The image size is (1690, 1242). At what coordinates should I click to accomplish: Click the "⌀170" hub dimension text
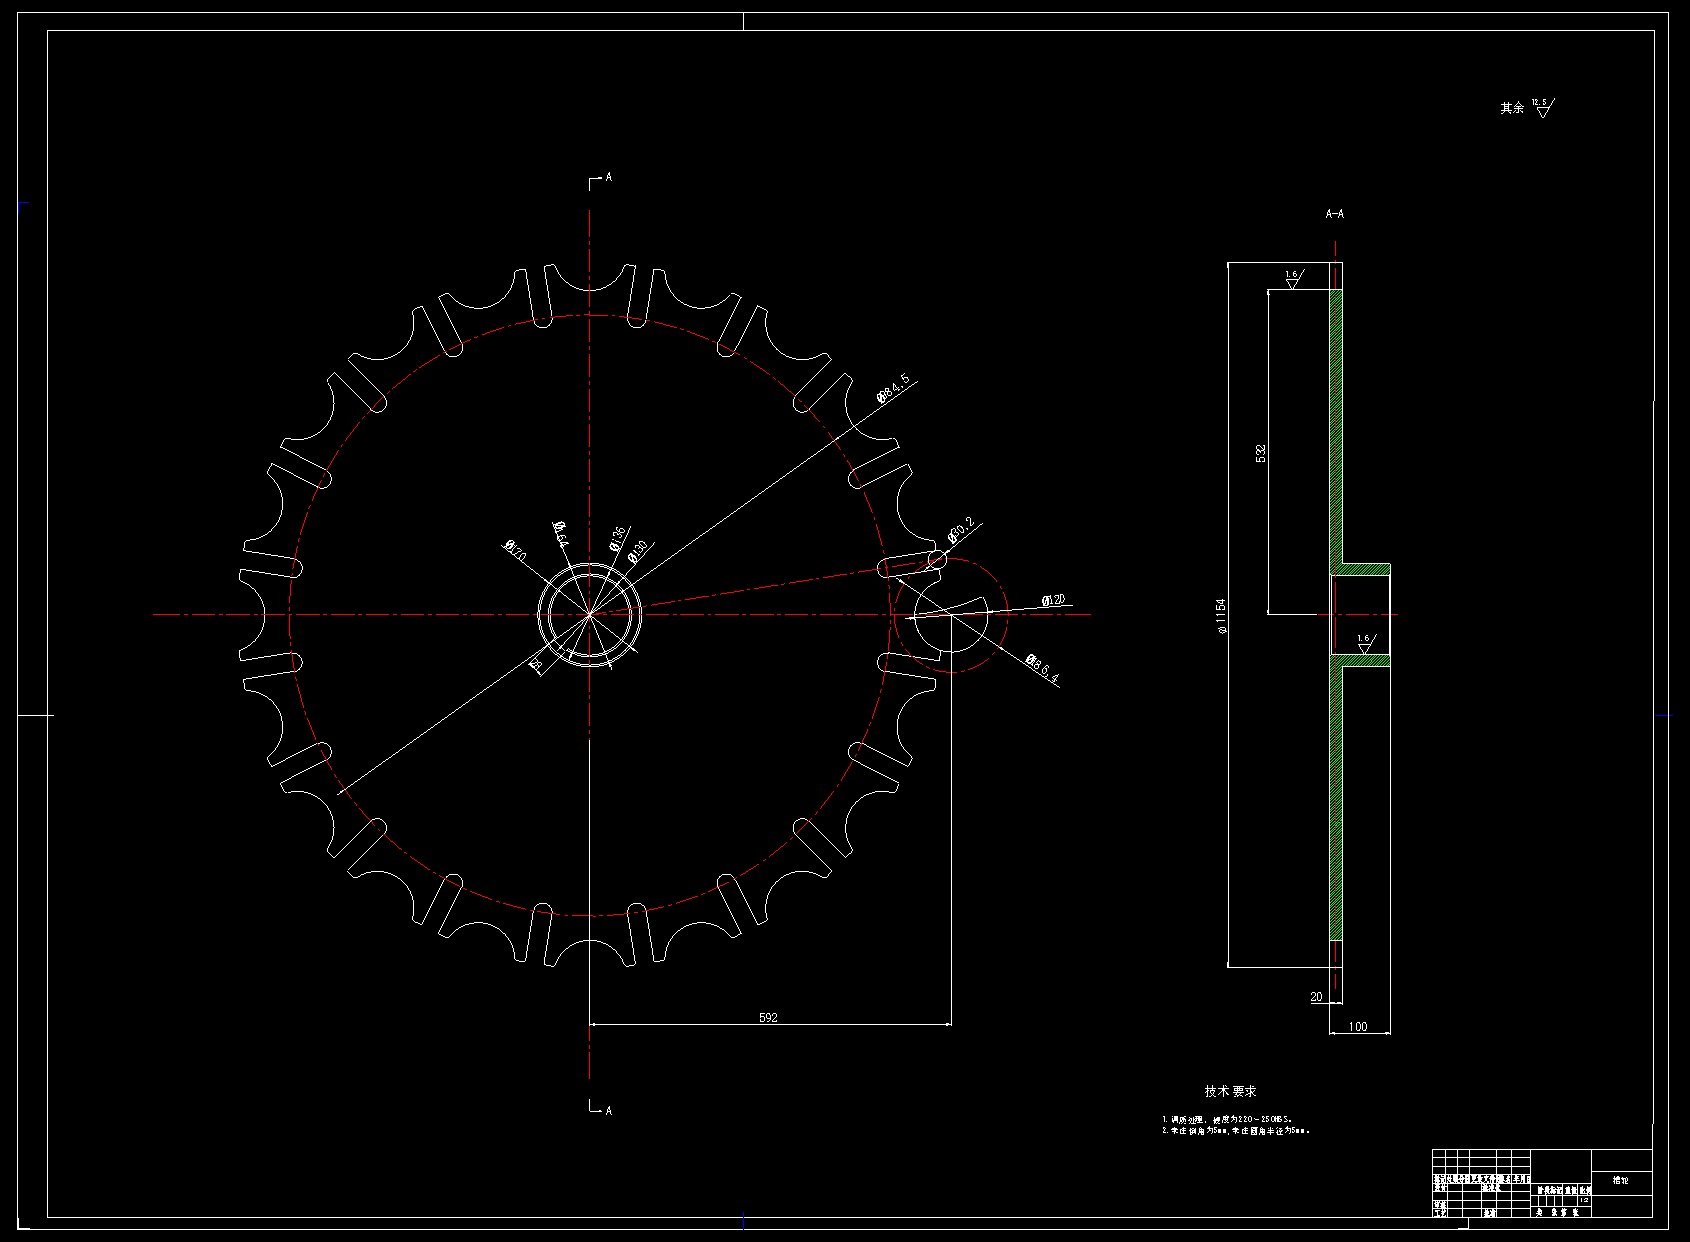pos(514,550)
